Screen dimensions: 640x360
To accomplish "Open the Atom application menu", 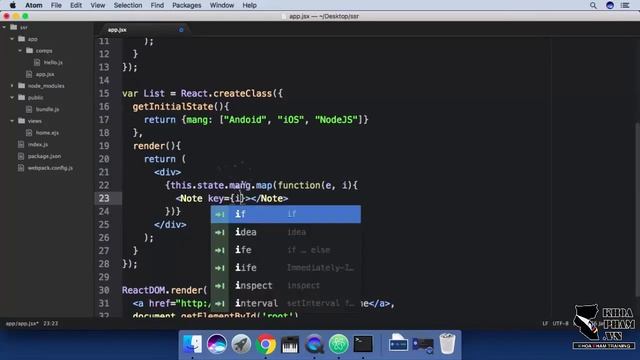I will pos(33,5).
